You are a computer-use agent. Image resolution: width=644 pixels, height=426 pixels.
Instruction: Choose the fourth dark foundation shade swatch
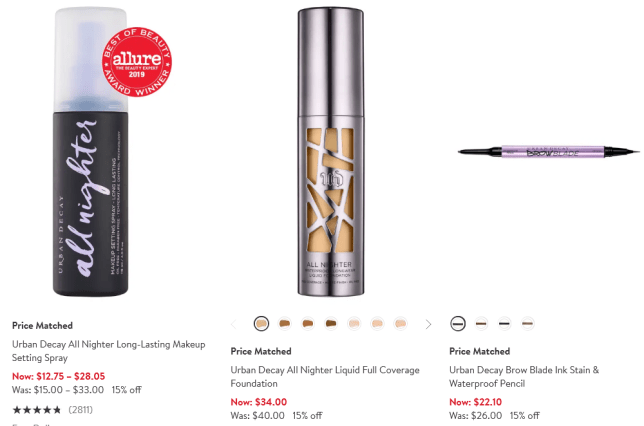(x=331, y=324)
